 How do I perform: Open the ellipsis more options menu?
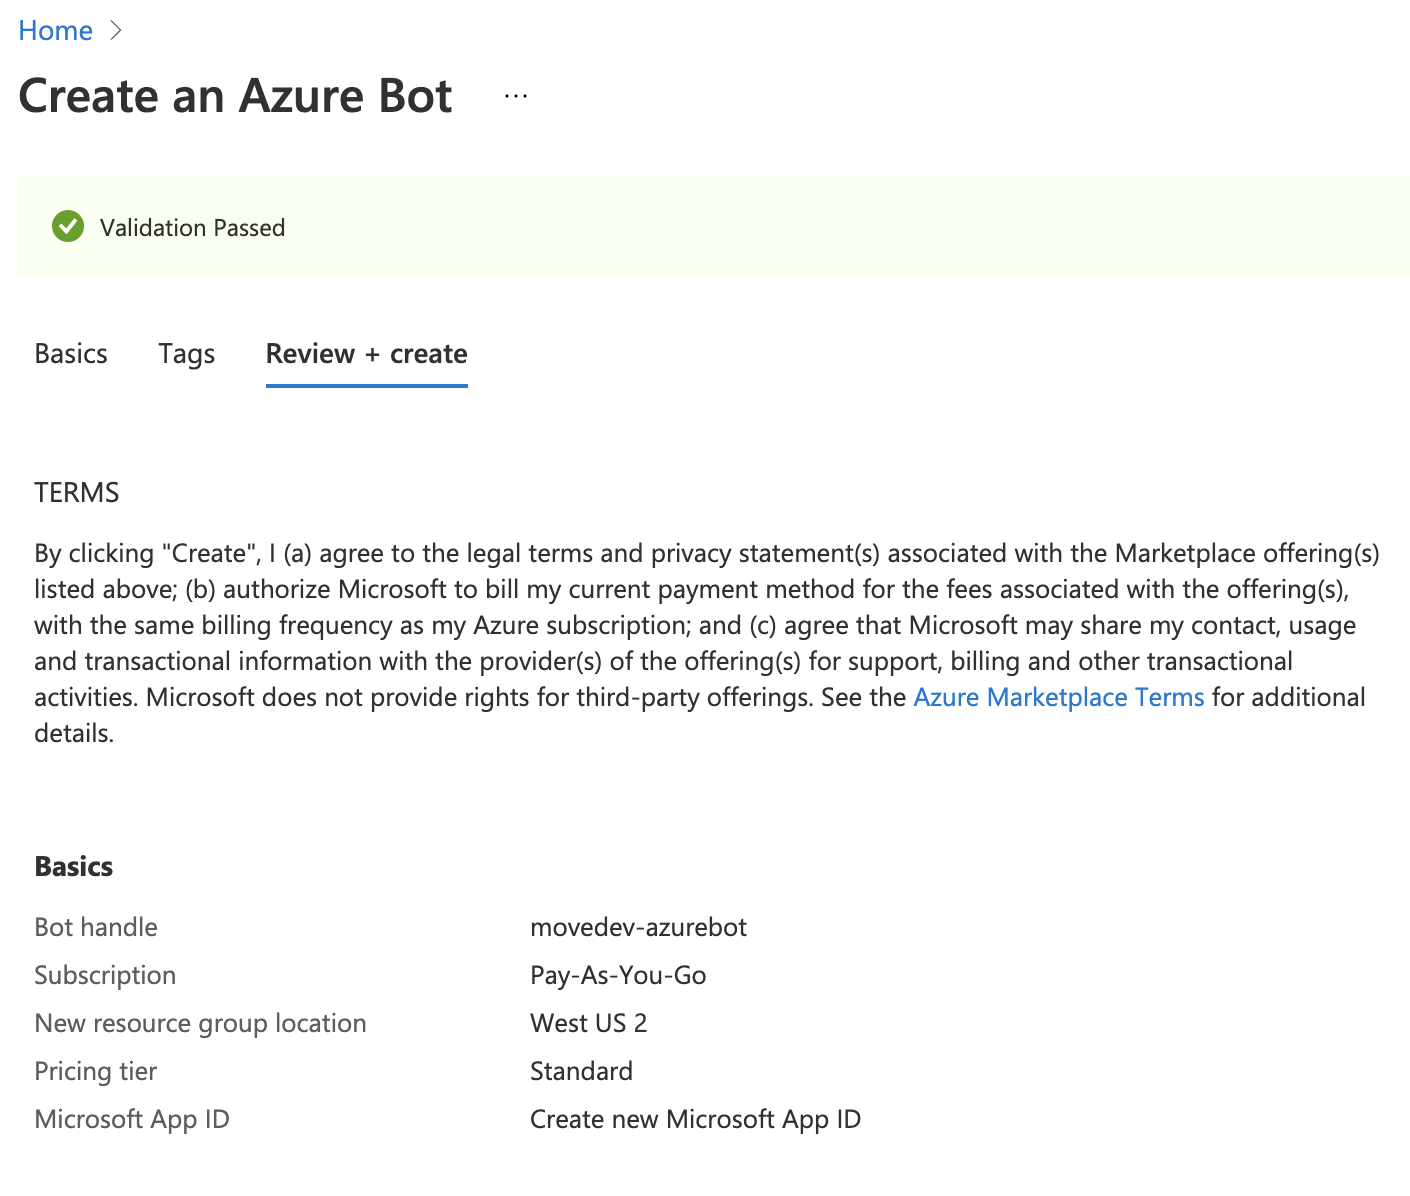point(516,96)
